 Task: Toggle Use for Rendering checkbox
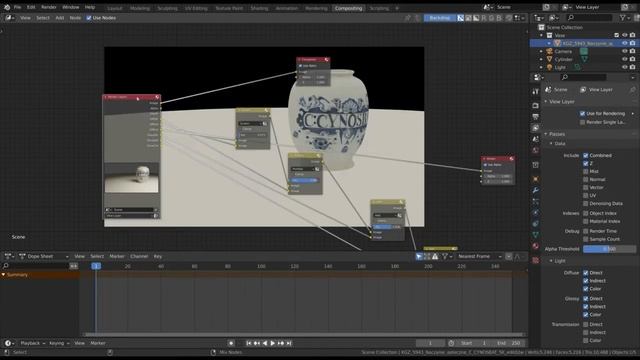pyautogui.click(x=582, y=113)
